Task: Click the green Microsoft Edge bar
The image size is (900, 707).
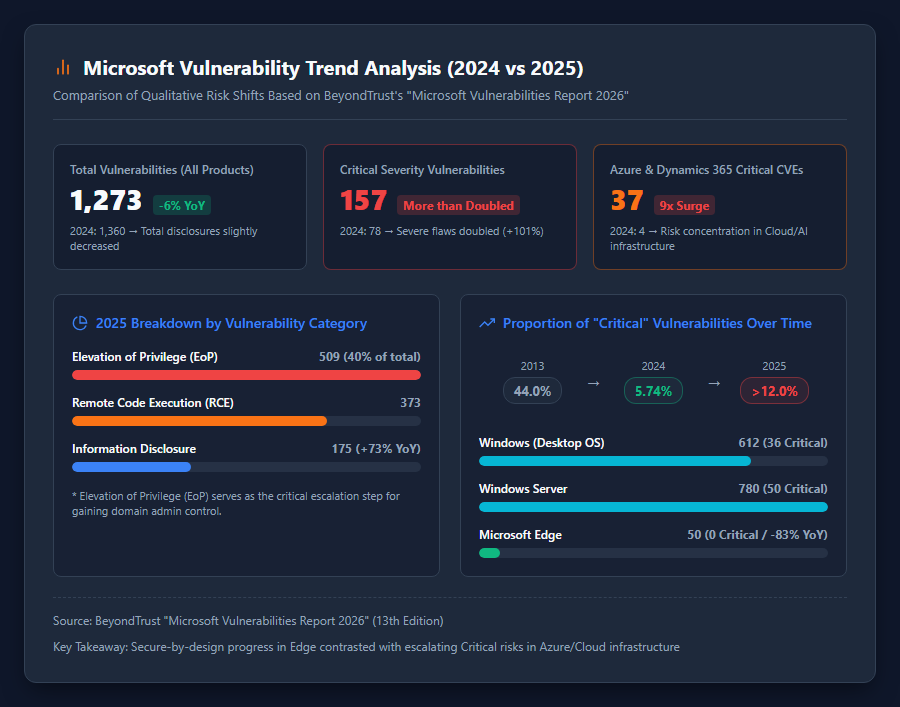Action: (490, 553)
